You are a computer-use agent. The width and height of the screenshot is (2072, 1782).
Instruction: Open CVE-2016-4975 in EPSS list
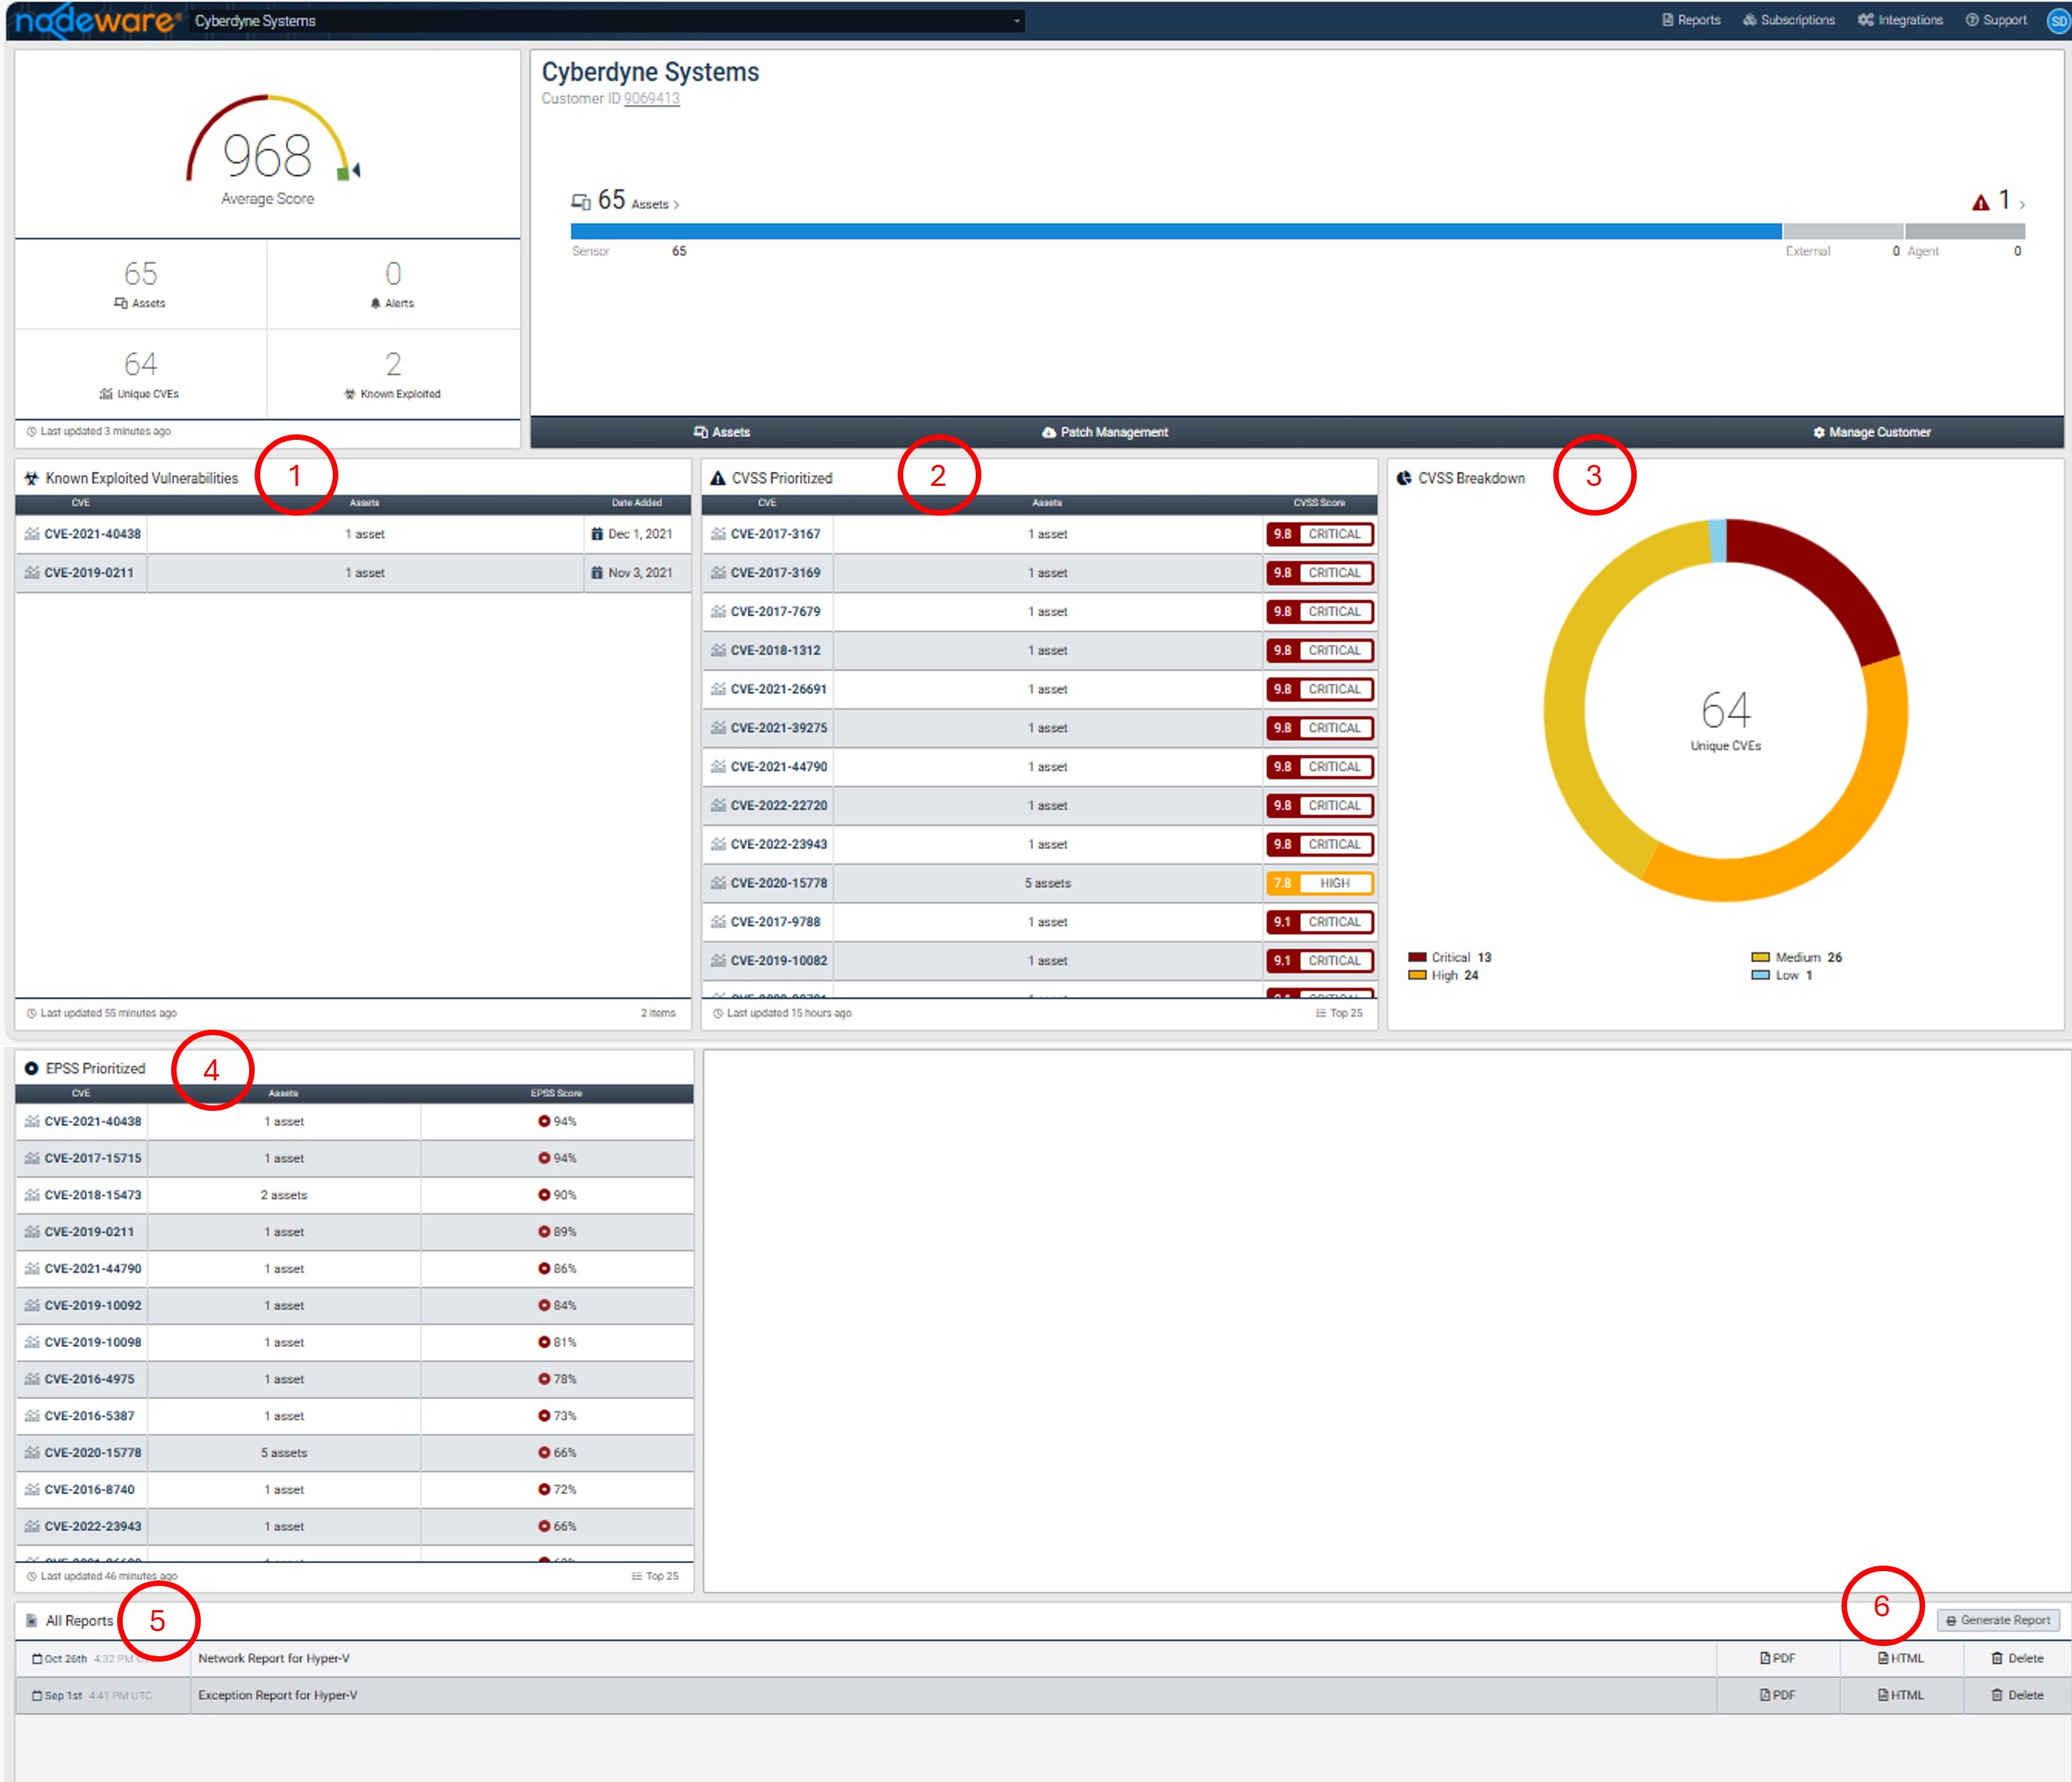coord(89,1379)
